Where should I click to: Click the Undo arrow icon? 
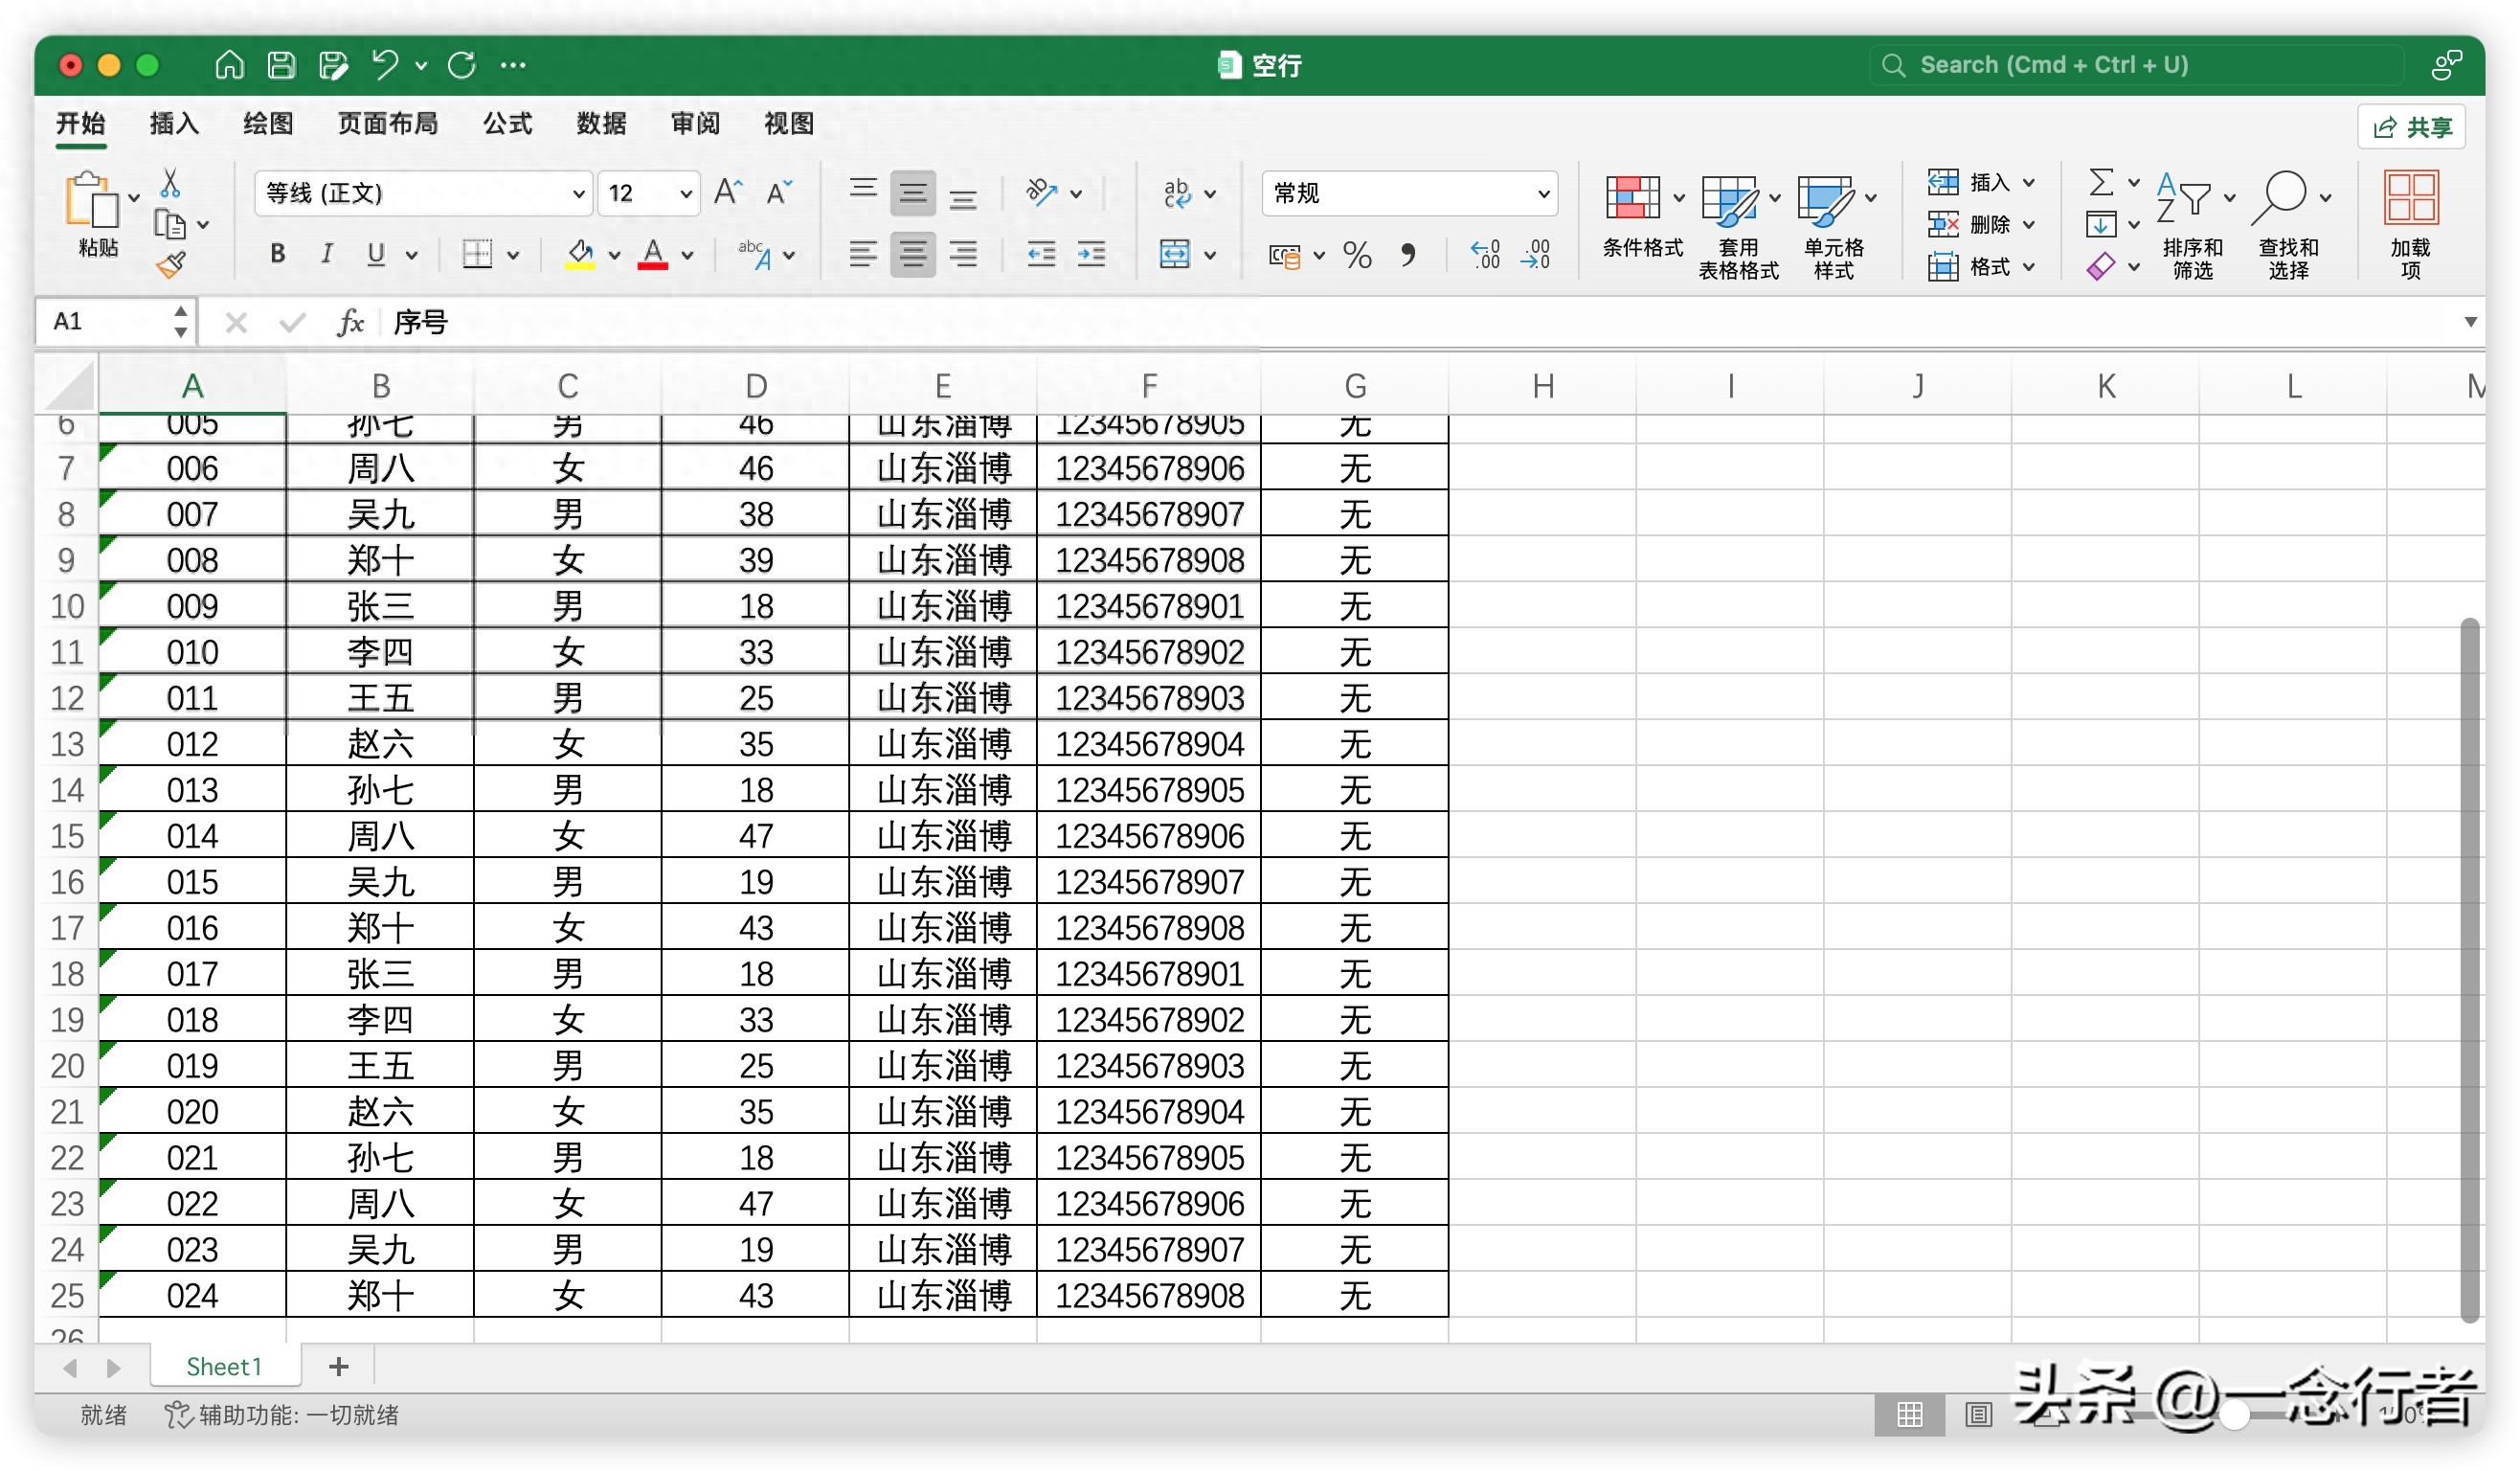click(x=385, y=65)
